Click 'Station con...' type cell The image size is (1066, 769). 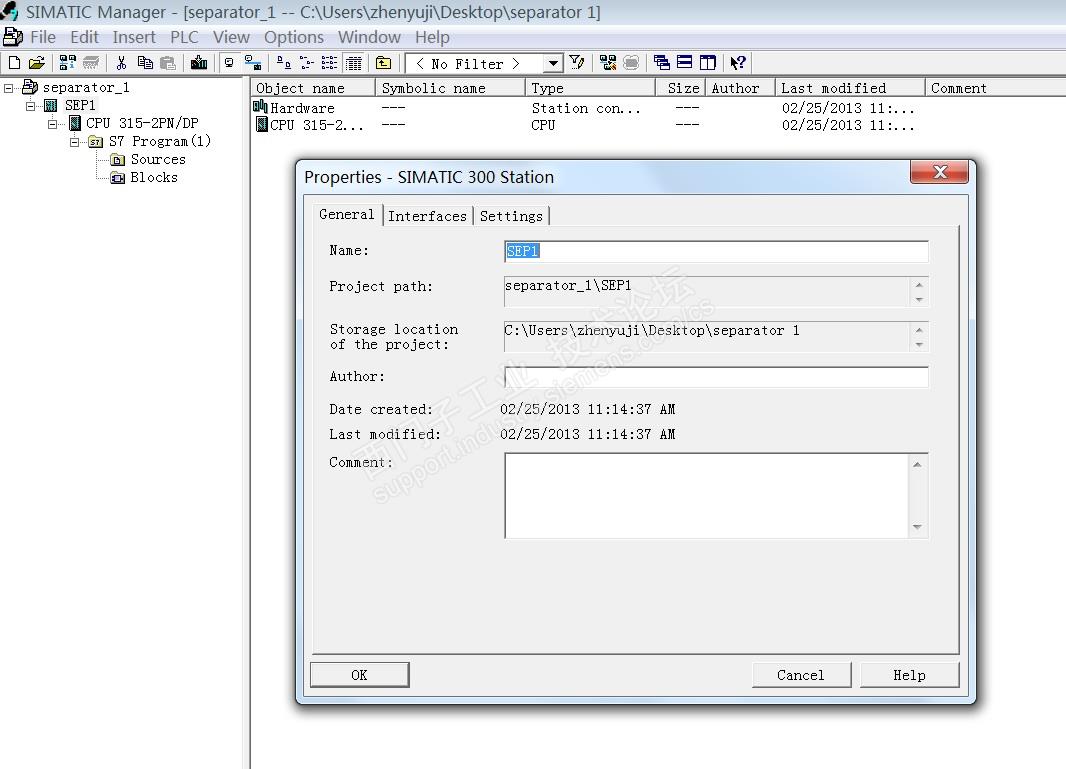tap(586, 108)
